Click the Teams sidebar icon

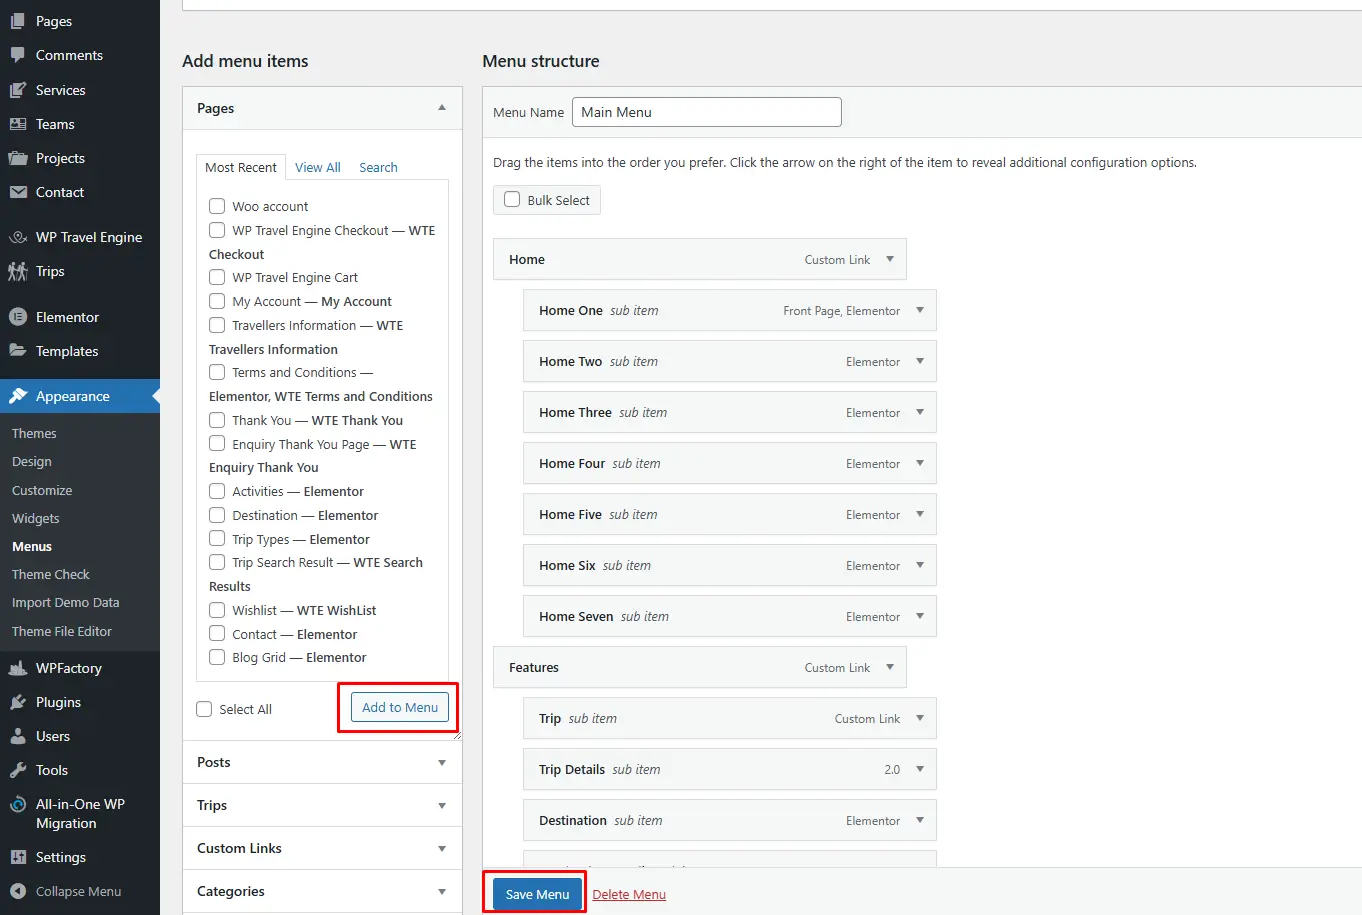[18, 124]
